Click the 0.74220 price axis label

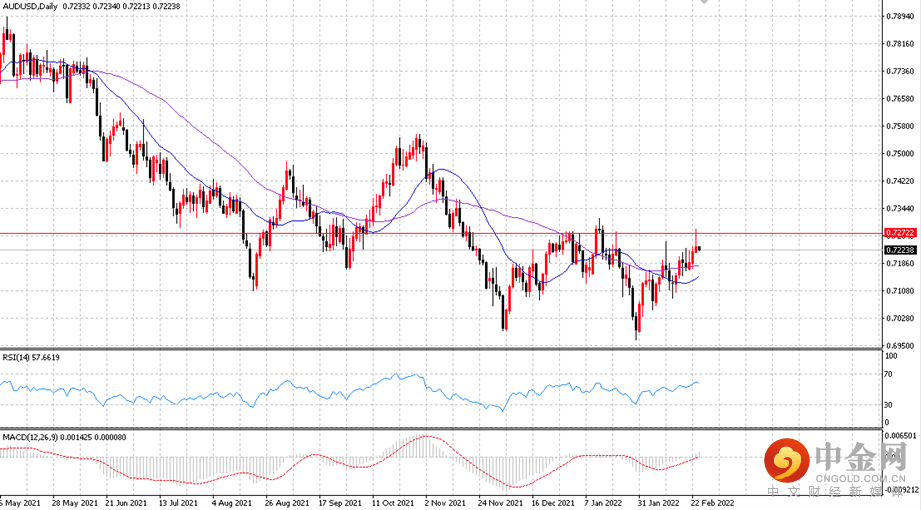[900, 181]
